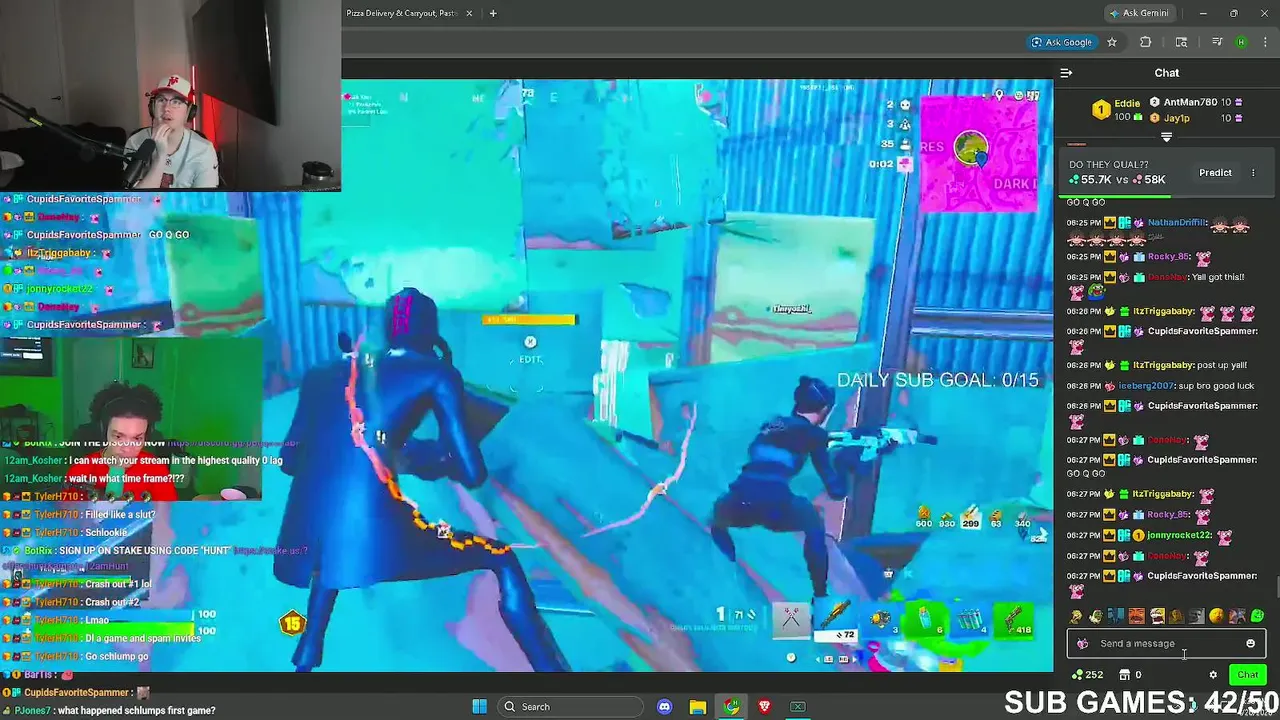Viewport: 1280px width, 720px height.
Task: Click the hotbar slot showing 418 ammo
Action: [1014, 620]
